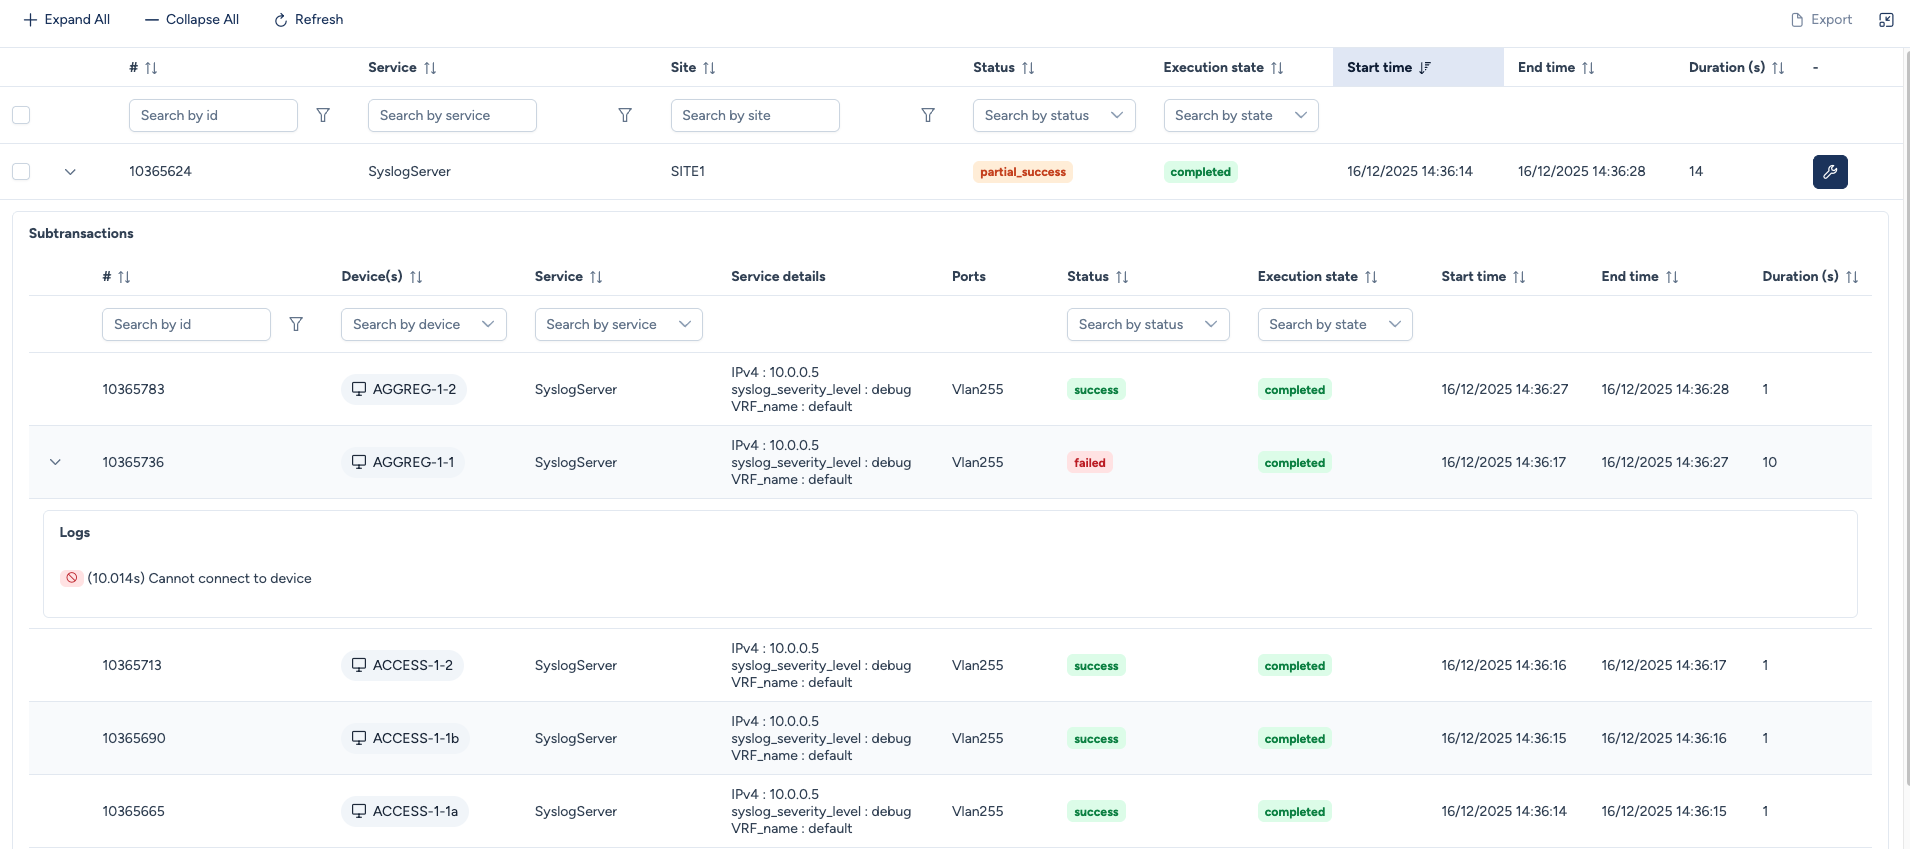Viewport: 1910px width, 849px height.
Task: Click the fullscreen icon at top right
Action: pyautogui.click(x=1886, y=20)
